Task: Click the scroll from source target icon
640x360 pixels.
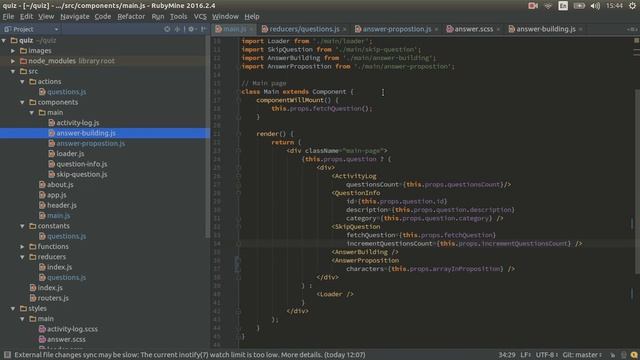Action: point(167,29)
